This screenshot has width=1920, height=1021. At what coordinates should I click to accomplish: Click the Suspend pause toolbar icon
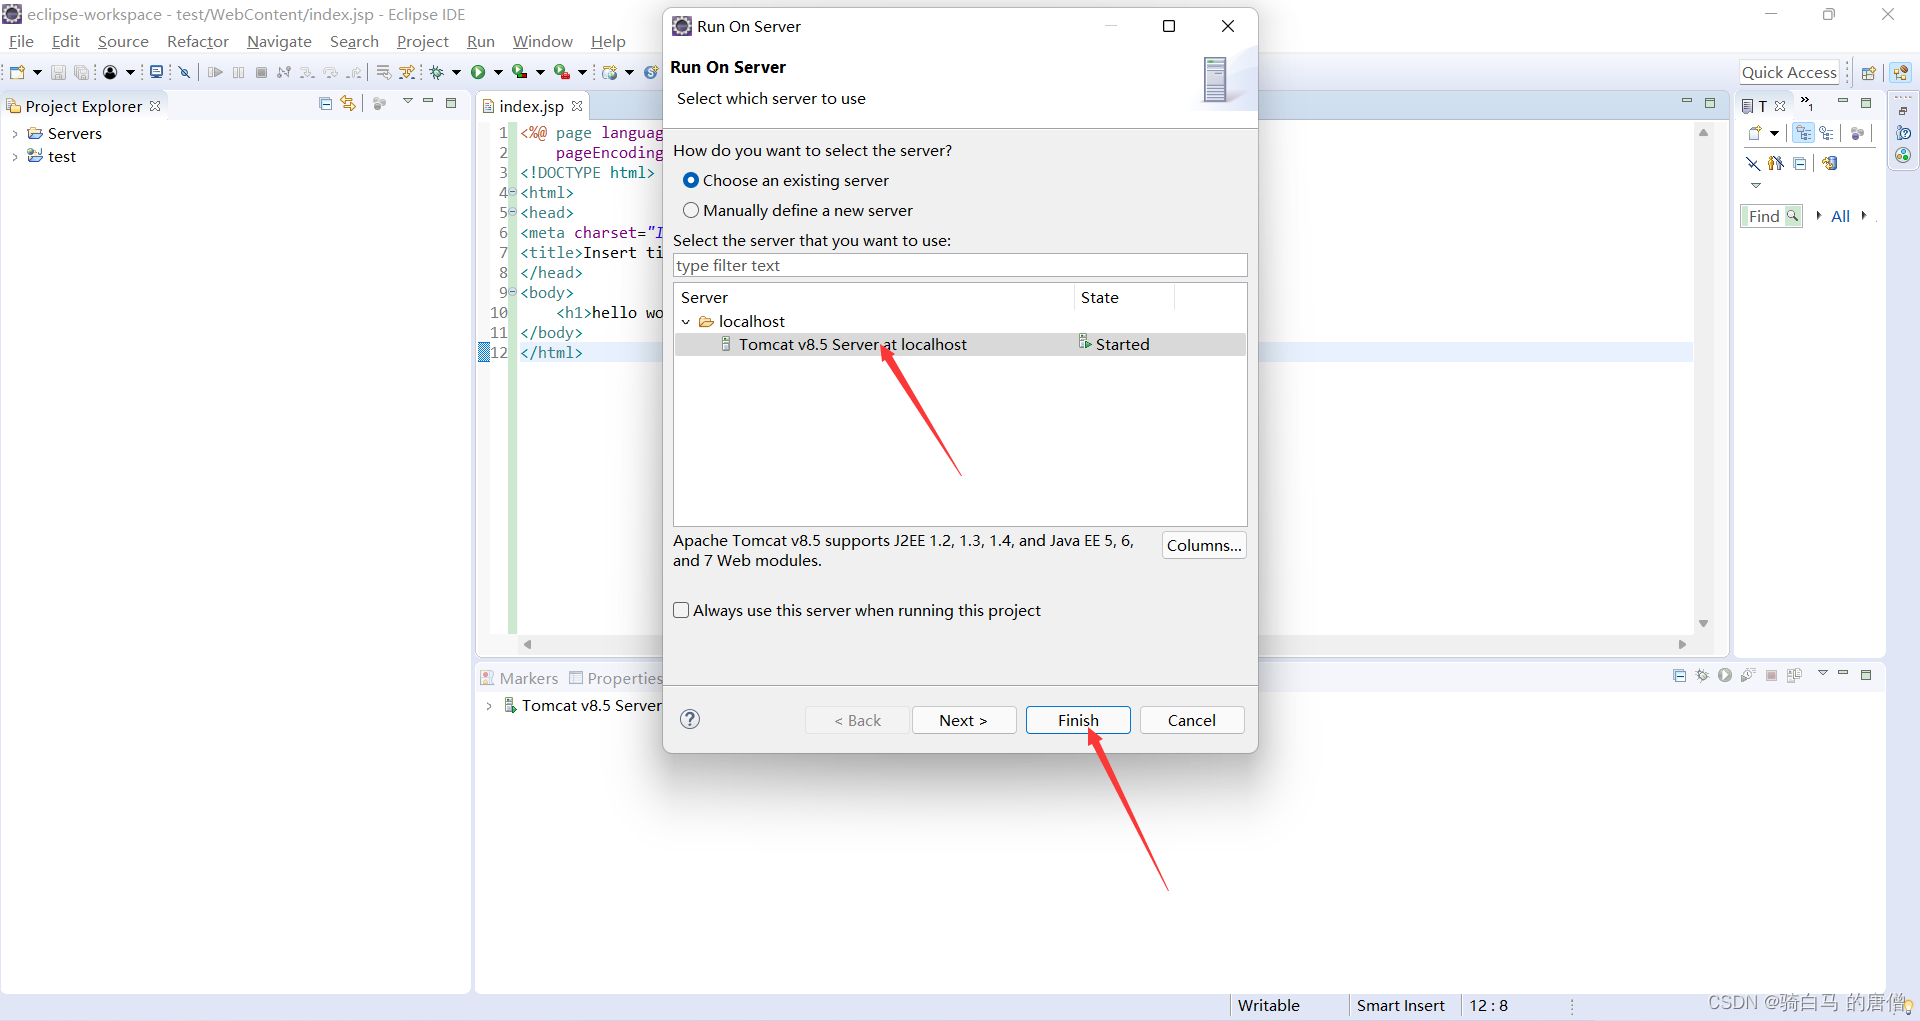[238, 72]
